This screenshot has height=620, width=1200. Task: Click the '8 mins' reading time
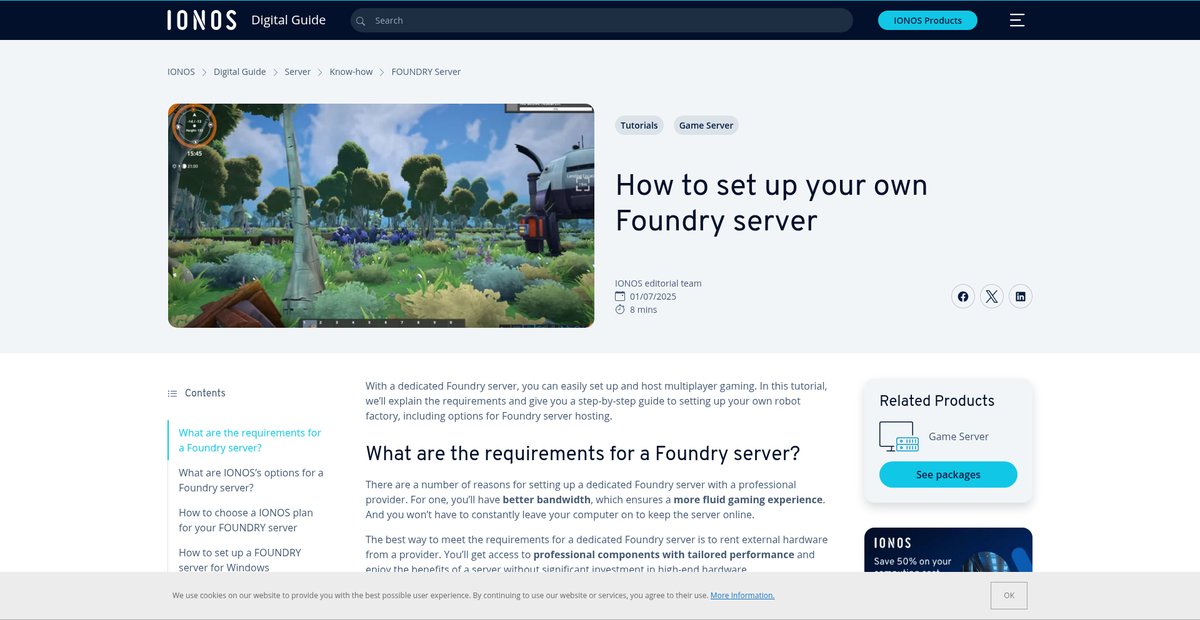point(643,310)
